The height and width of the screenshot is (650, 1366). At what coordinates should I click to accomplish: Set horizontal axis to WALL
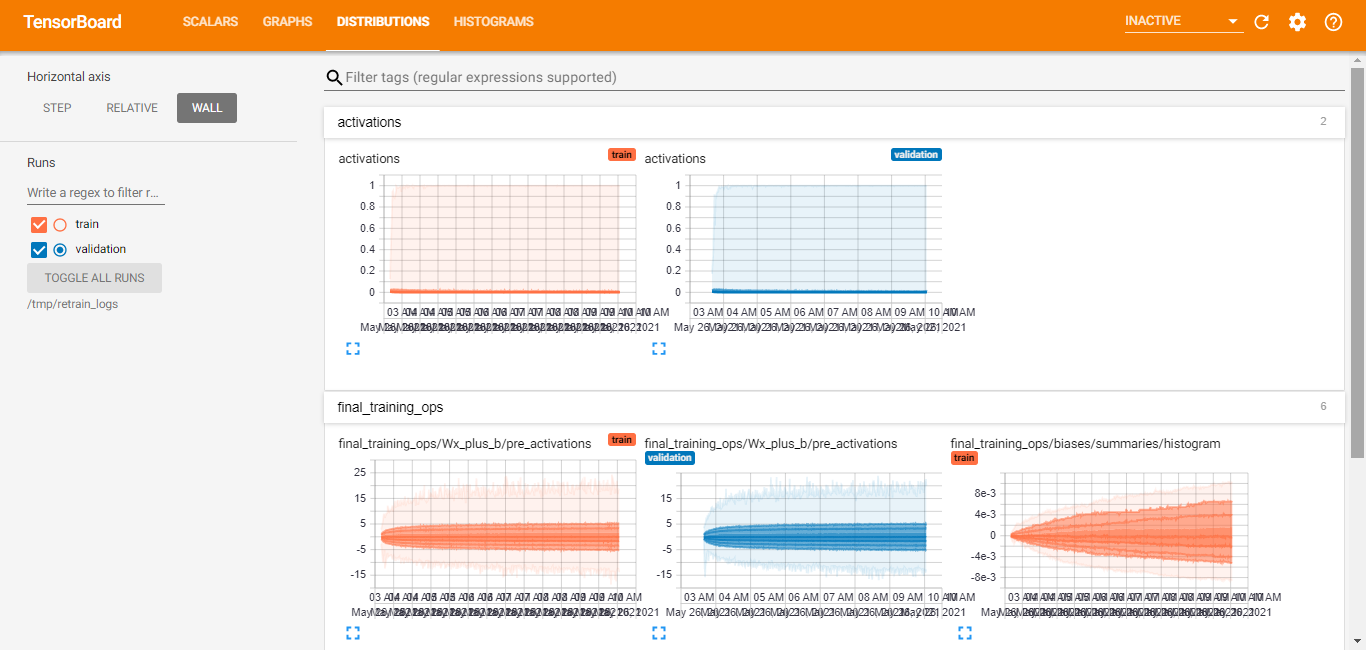(207, 108)
